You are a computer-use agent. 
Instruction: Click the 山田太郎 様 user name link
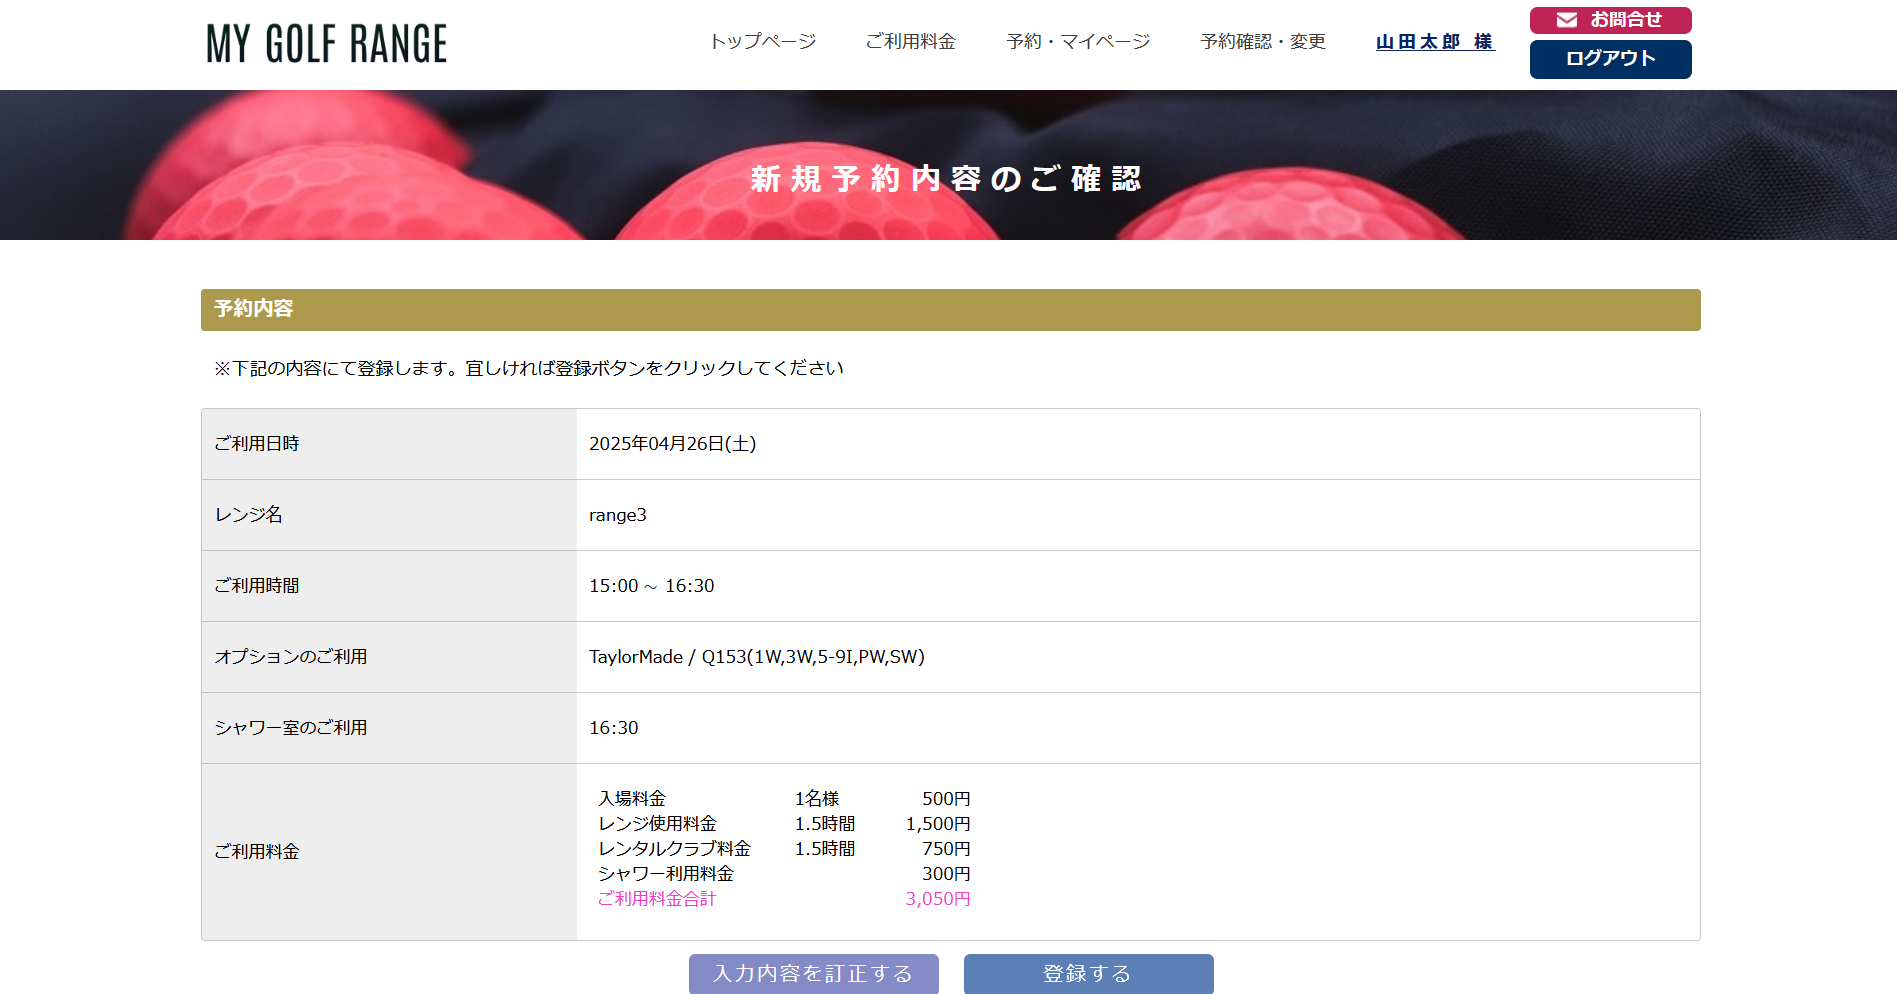[1434, 41]
